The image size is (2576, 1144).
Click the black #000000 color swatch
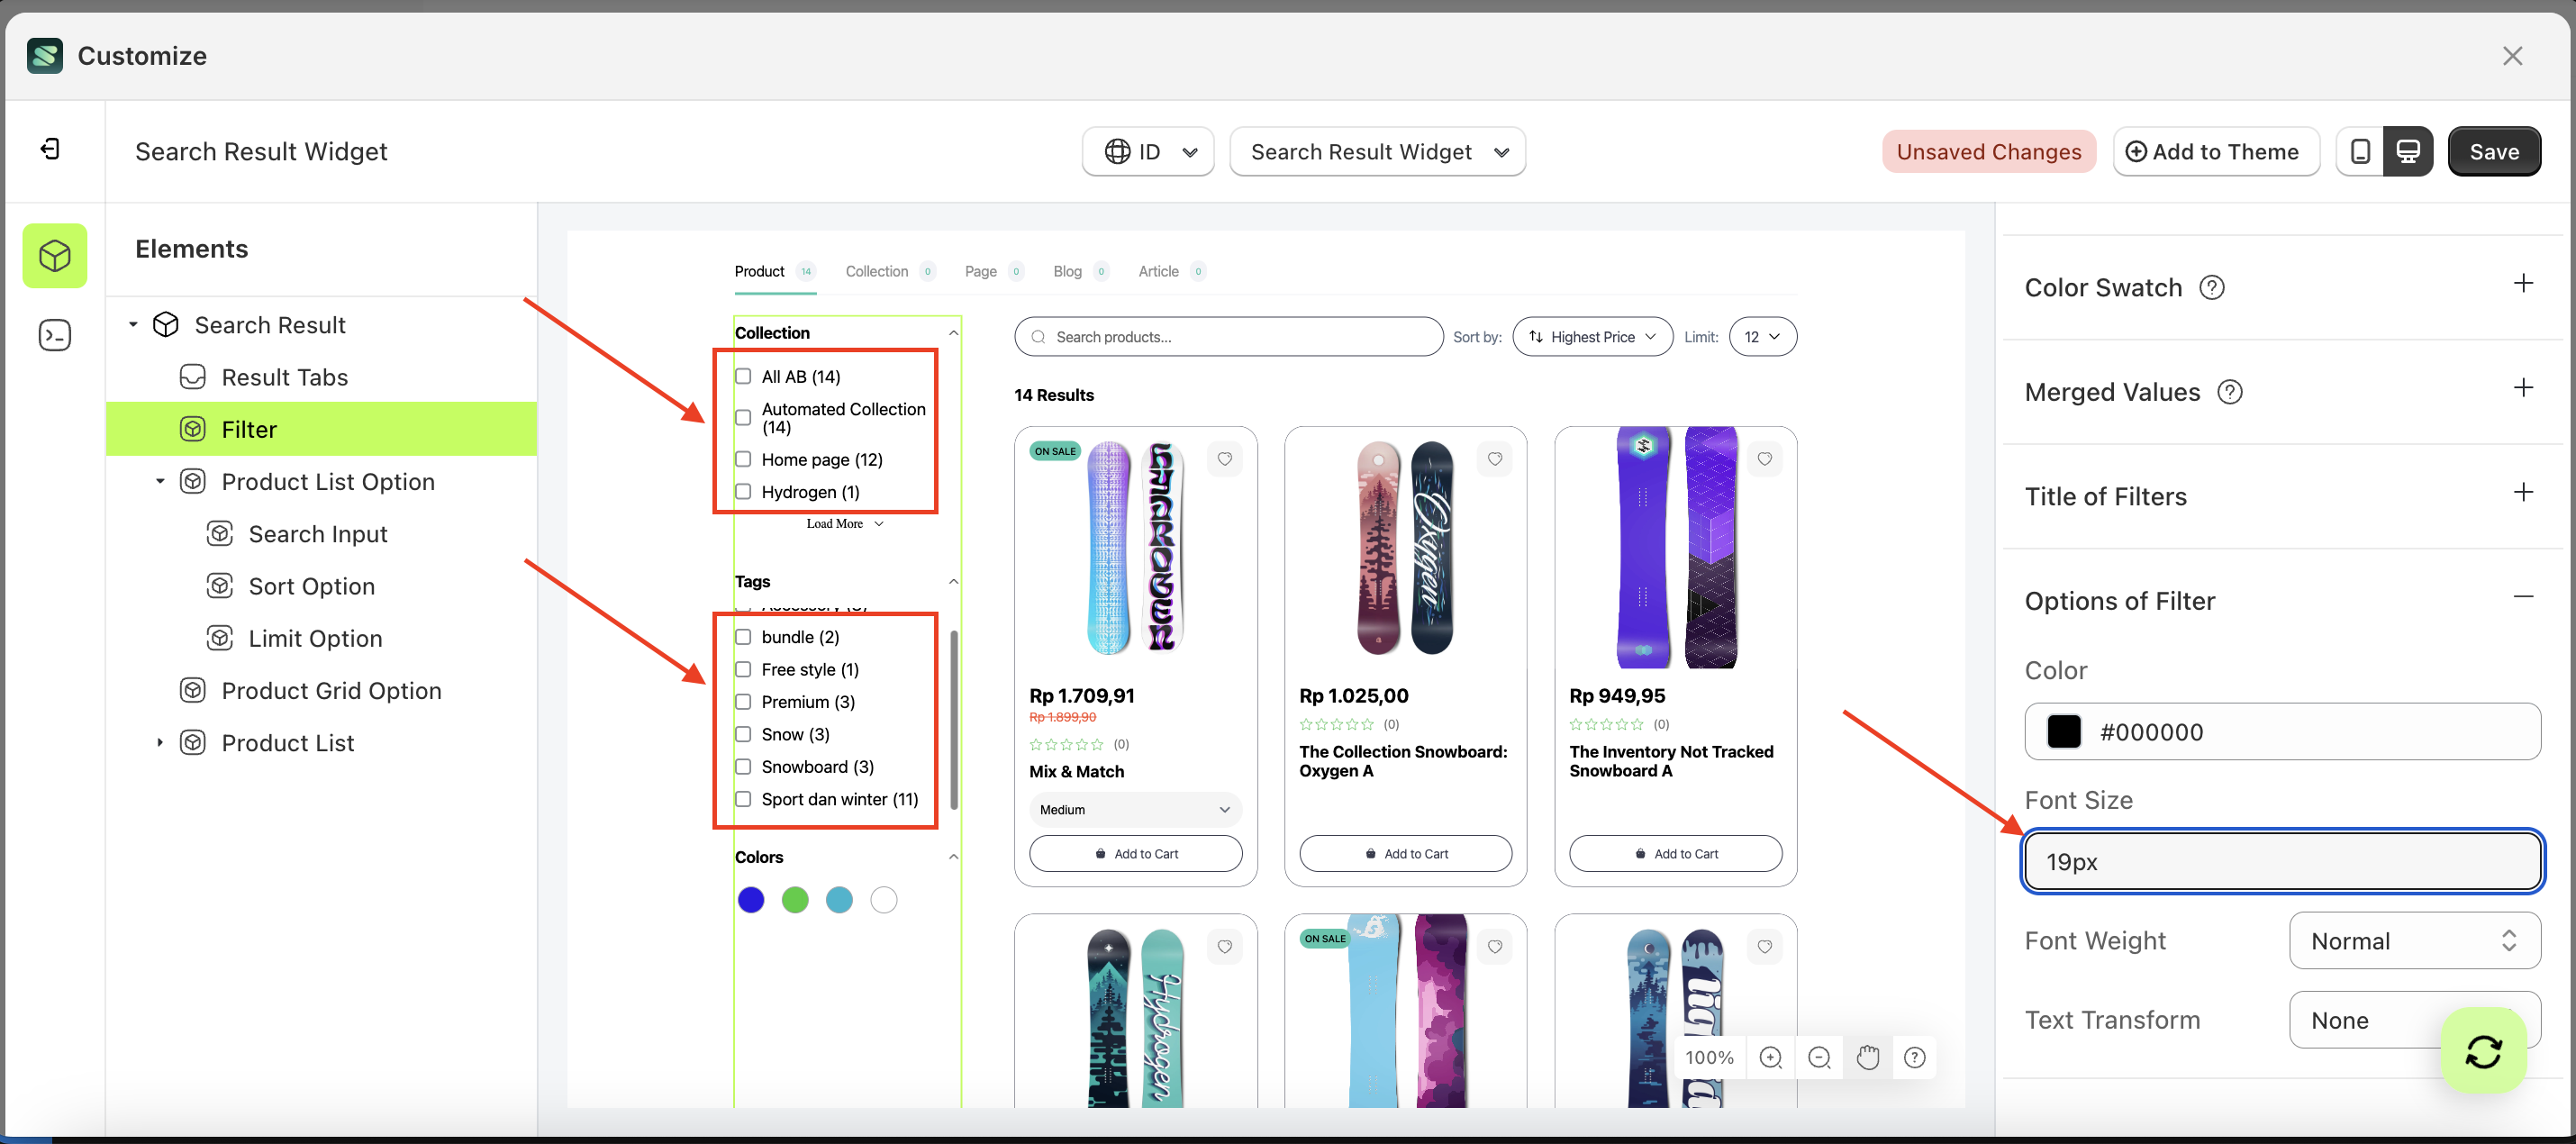(2064, 732)
